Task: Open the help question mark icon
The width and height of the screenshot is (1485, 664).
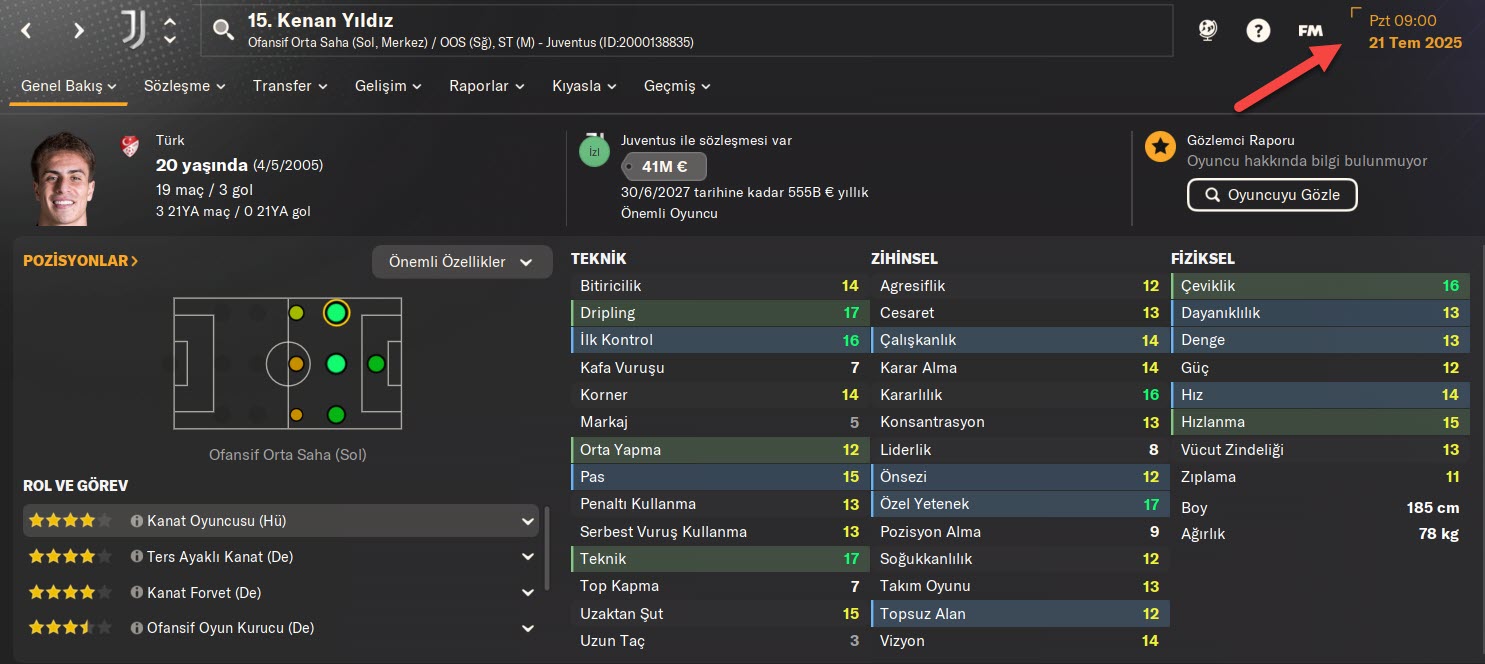Action: (x=1258, y=30)
